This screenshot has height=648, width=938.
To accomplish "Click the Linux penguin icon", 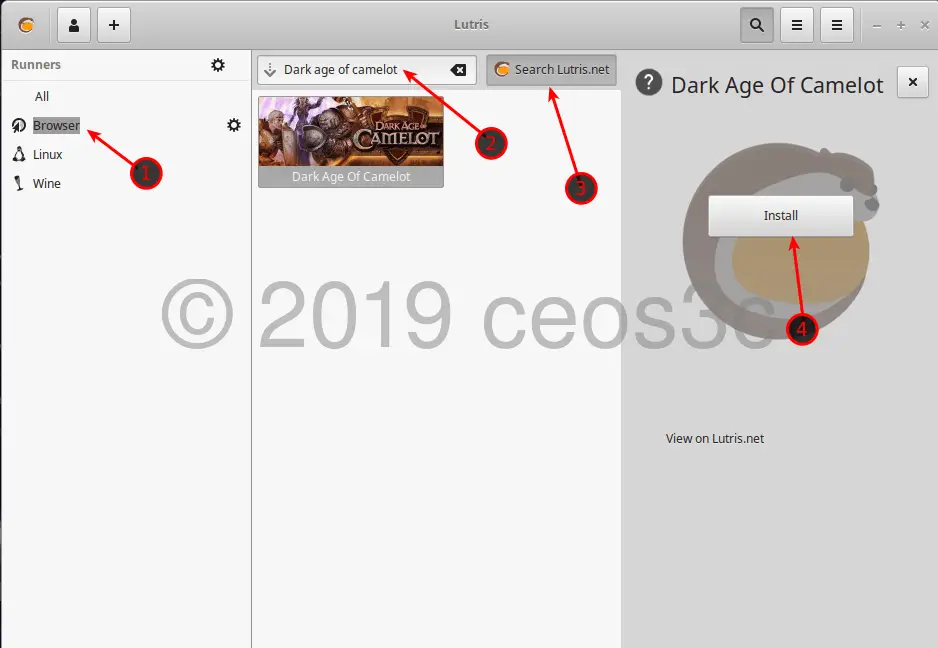I will point(19,154).
